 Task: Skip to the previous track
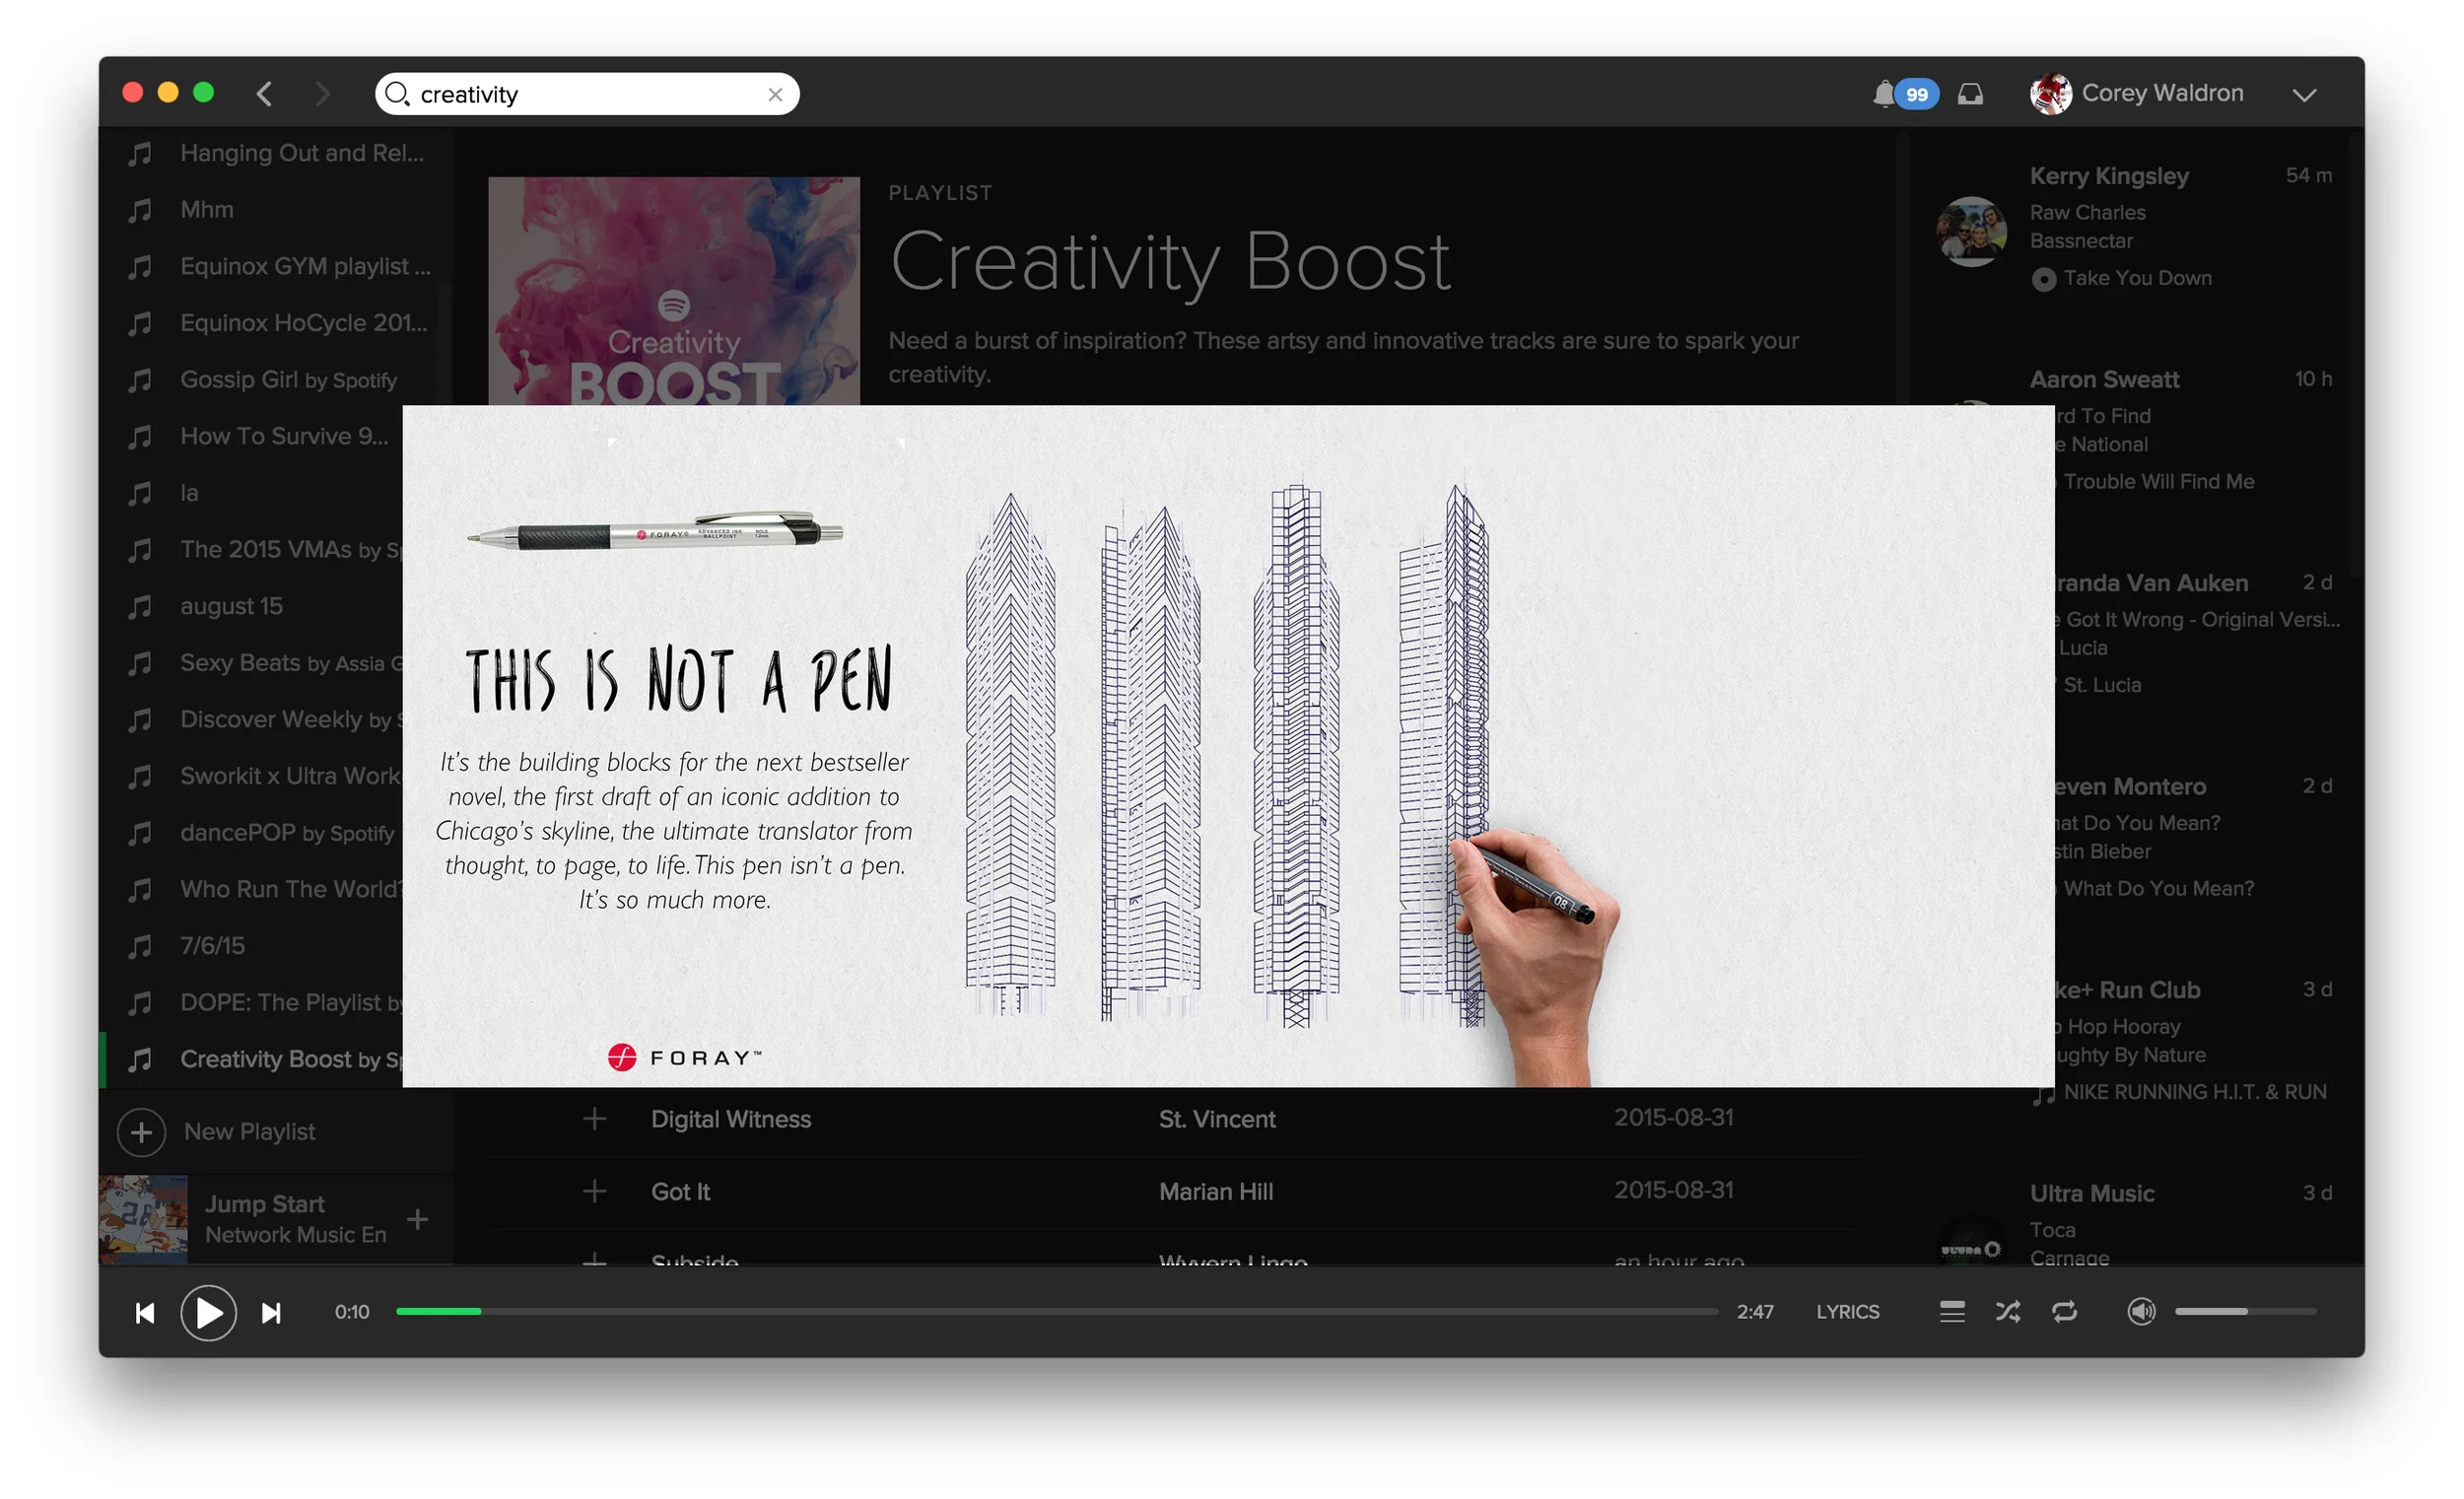(x=145, y=1313)
